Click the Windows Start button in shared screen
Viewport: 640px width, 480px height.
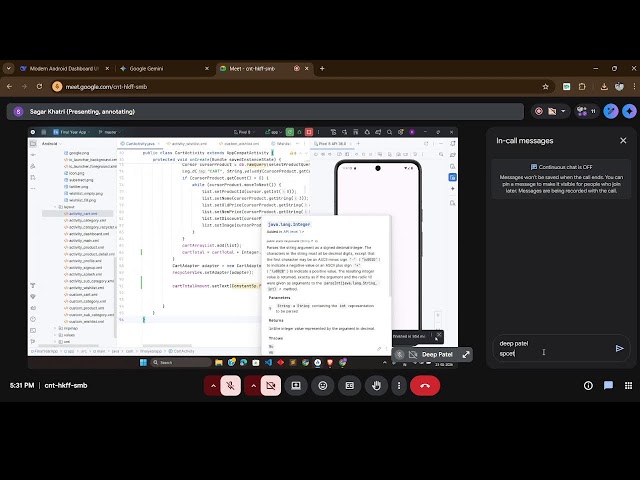point(143,362)
